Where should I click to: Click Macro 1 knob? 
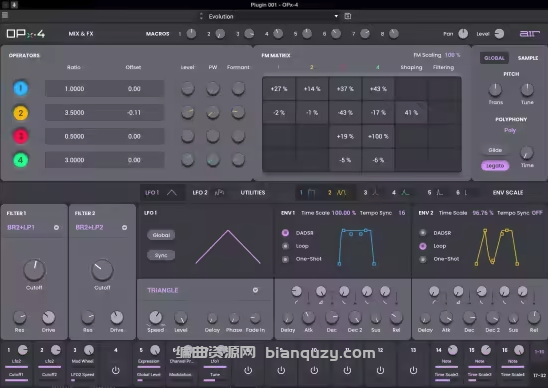[191, 34]
